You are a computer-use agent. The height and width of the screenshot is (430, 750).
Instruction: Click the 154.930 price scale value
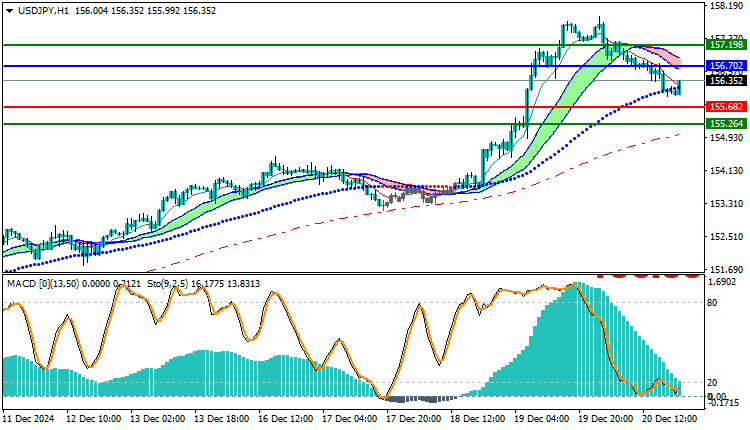[x=727, y=138]
